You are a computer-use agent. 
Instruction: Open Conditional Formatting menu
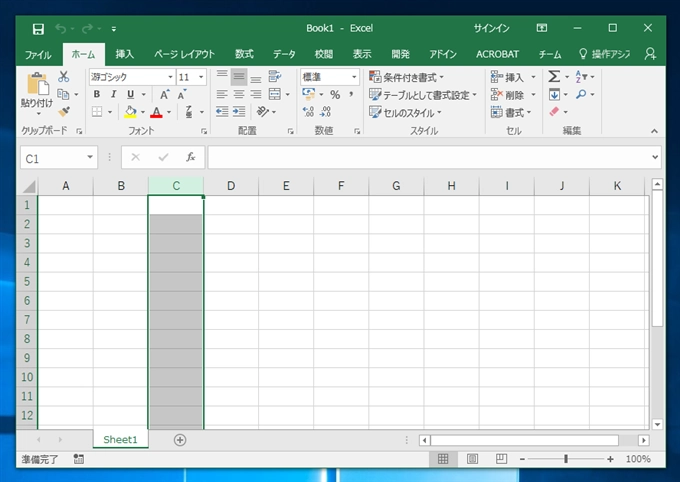coord(406,77)
